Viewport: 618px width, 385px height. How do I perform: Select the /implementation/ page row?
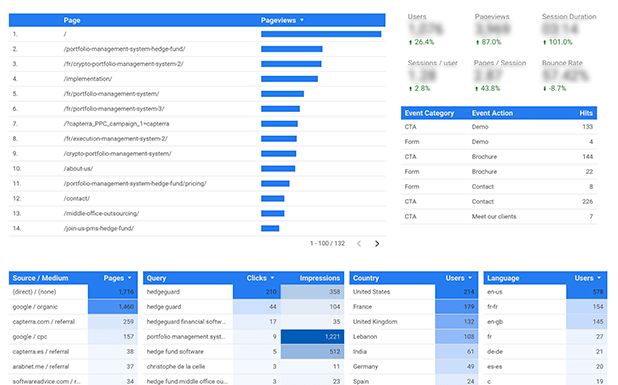(x=197, y=79)
